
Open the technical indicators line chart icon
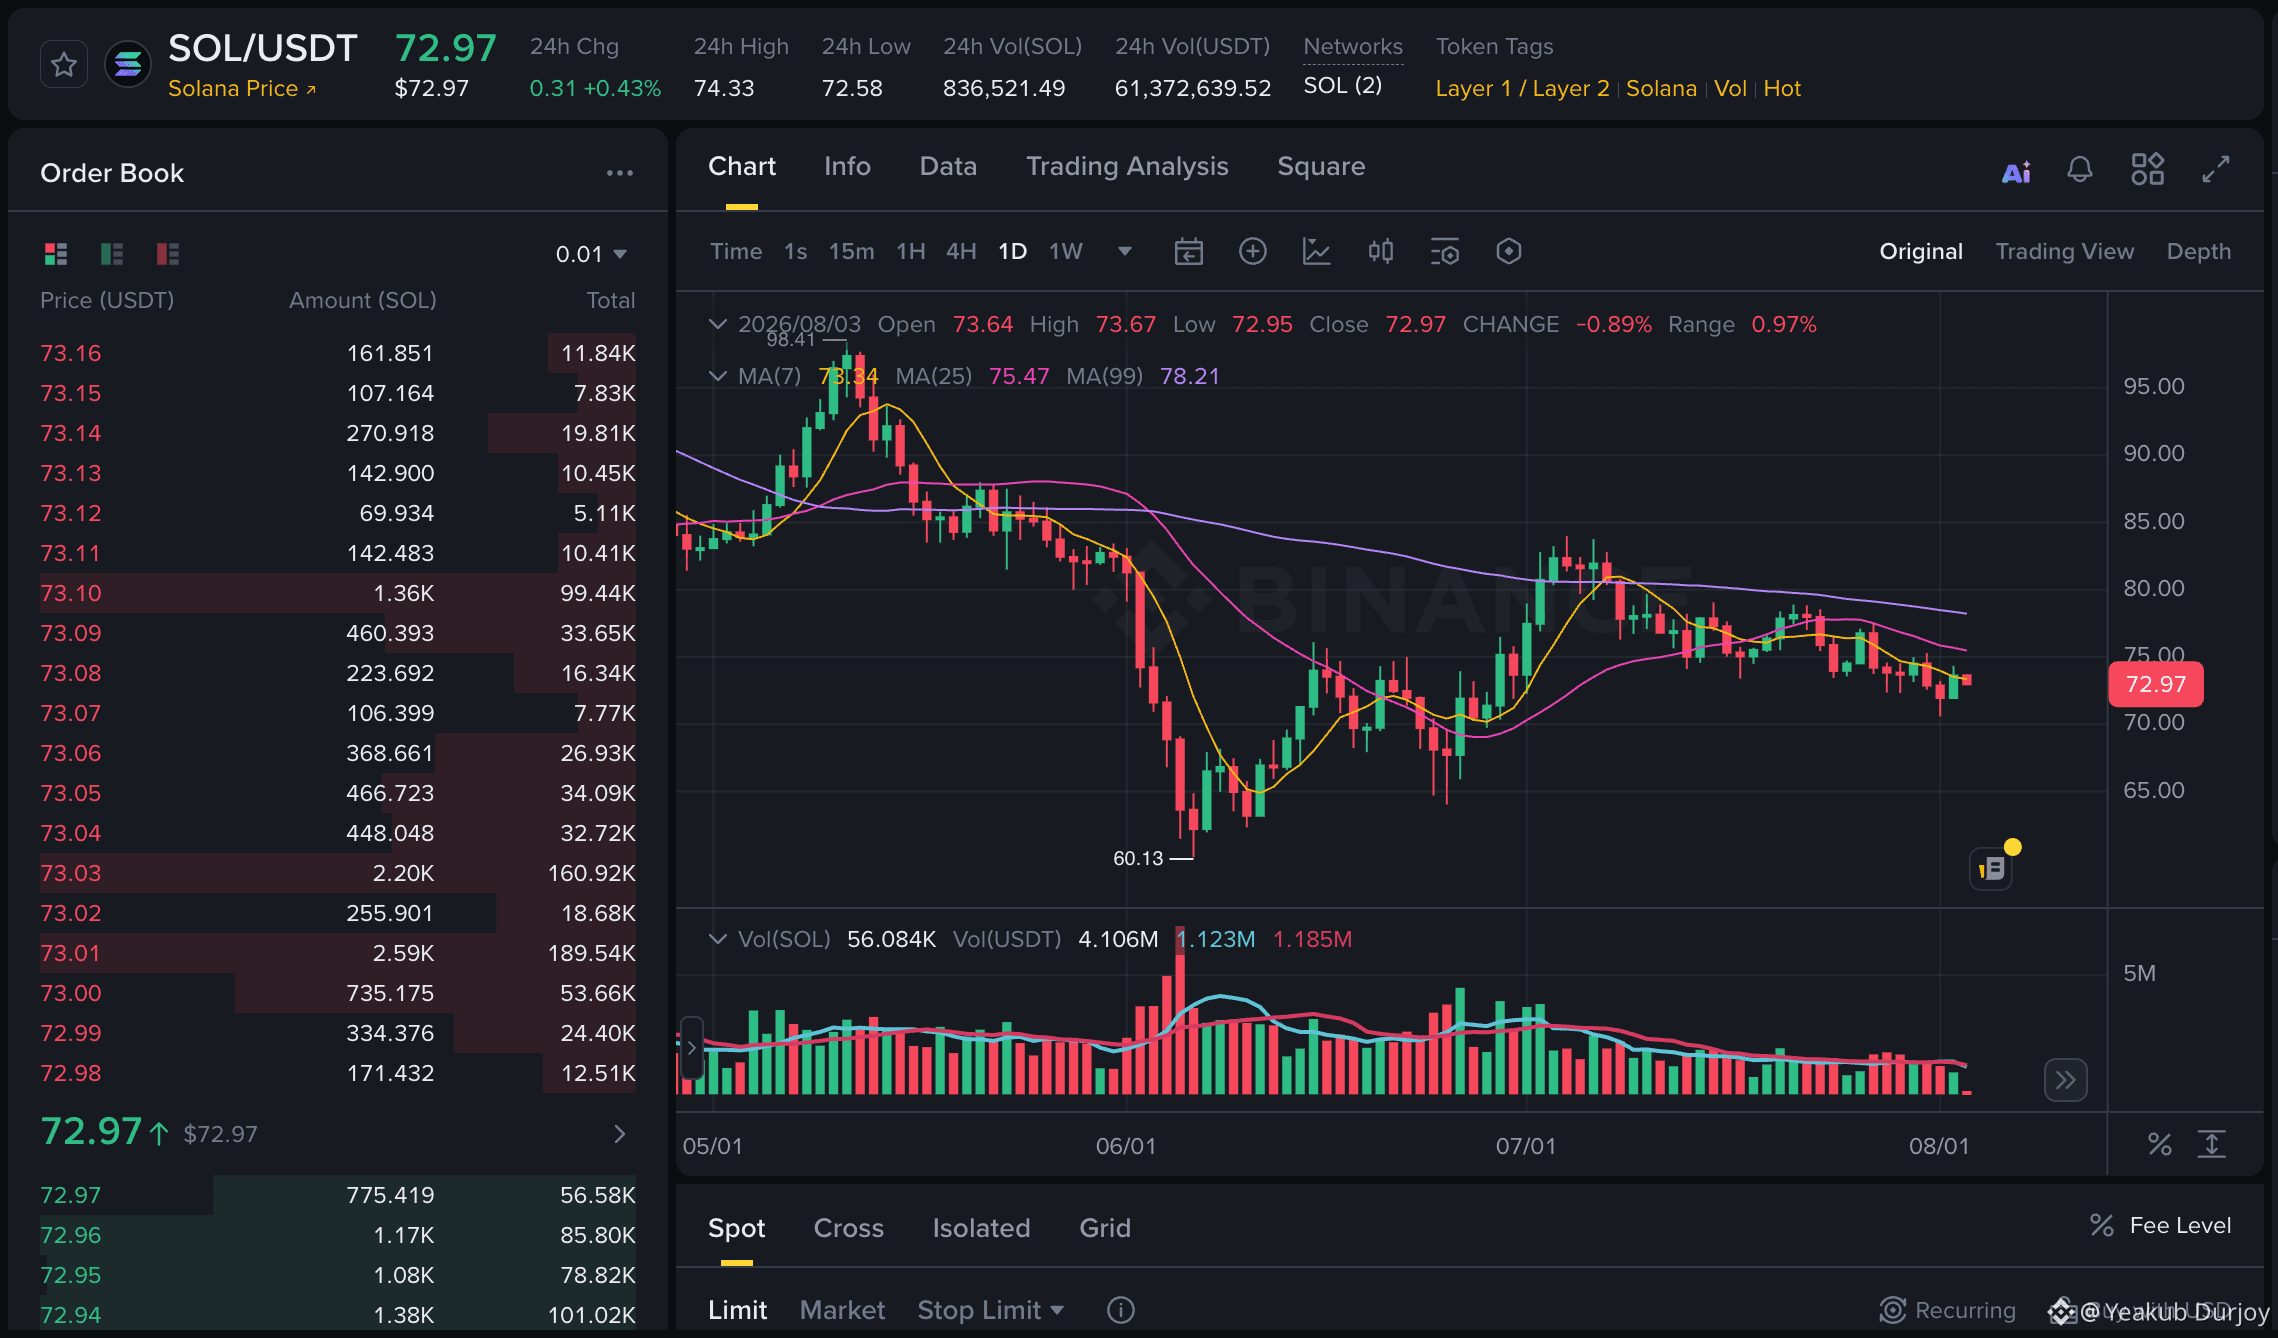pyautogui.click(x=1317, y=251)
